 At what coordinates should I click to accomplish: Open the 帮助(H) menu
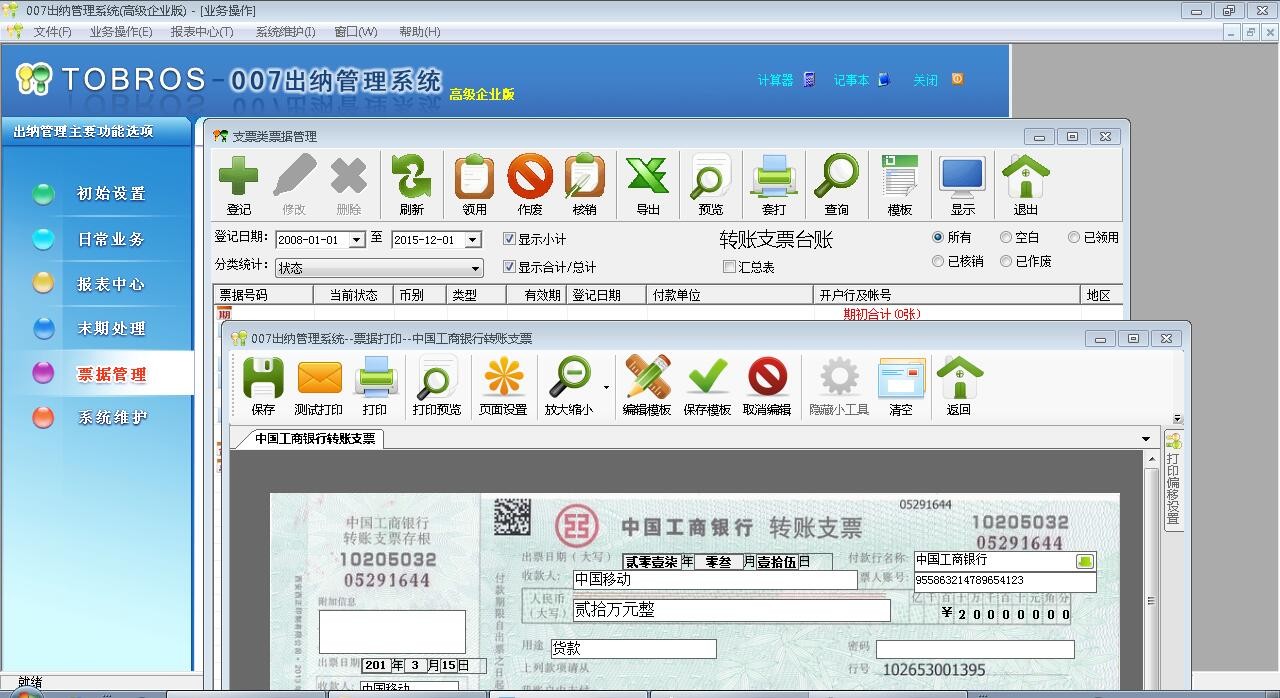[x=419, y=32]
